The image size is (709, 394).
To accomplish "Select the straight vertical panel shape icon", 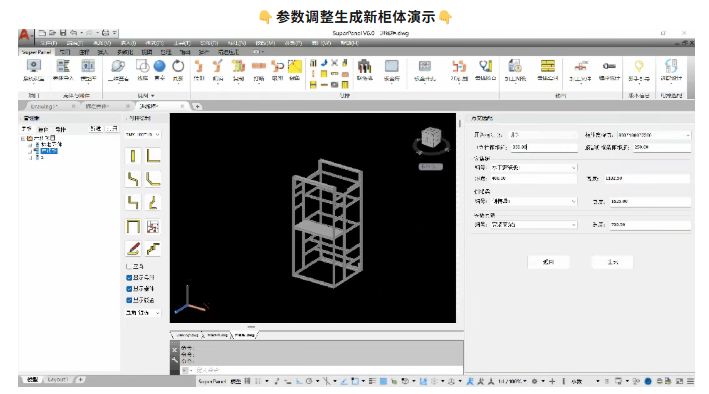I will [x=132, y=156].
